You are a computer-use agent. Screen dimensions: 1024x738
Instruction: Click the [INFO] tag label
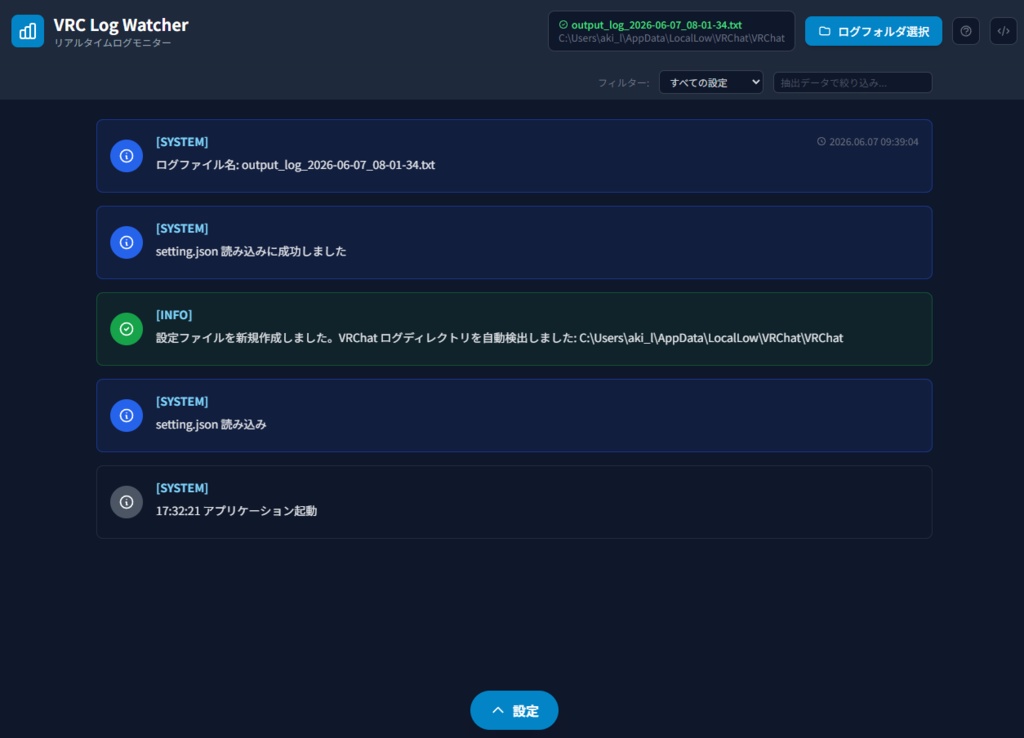[x=174, y=315]
